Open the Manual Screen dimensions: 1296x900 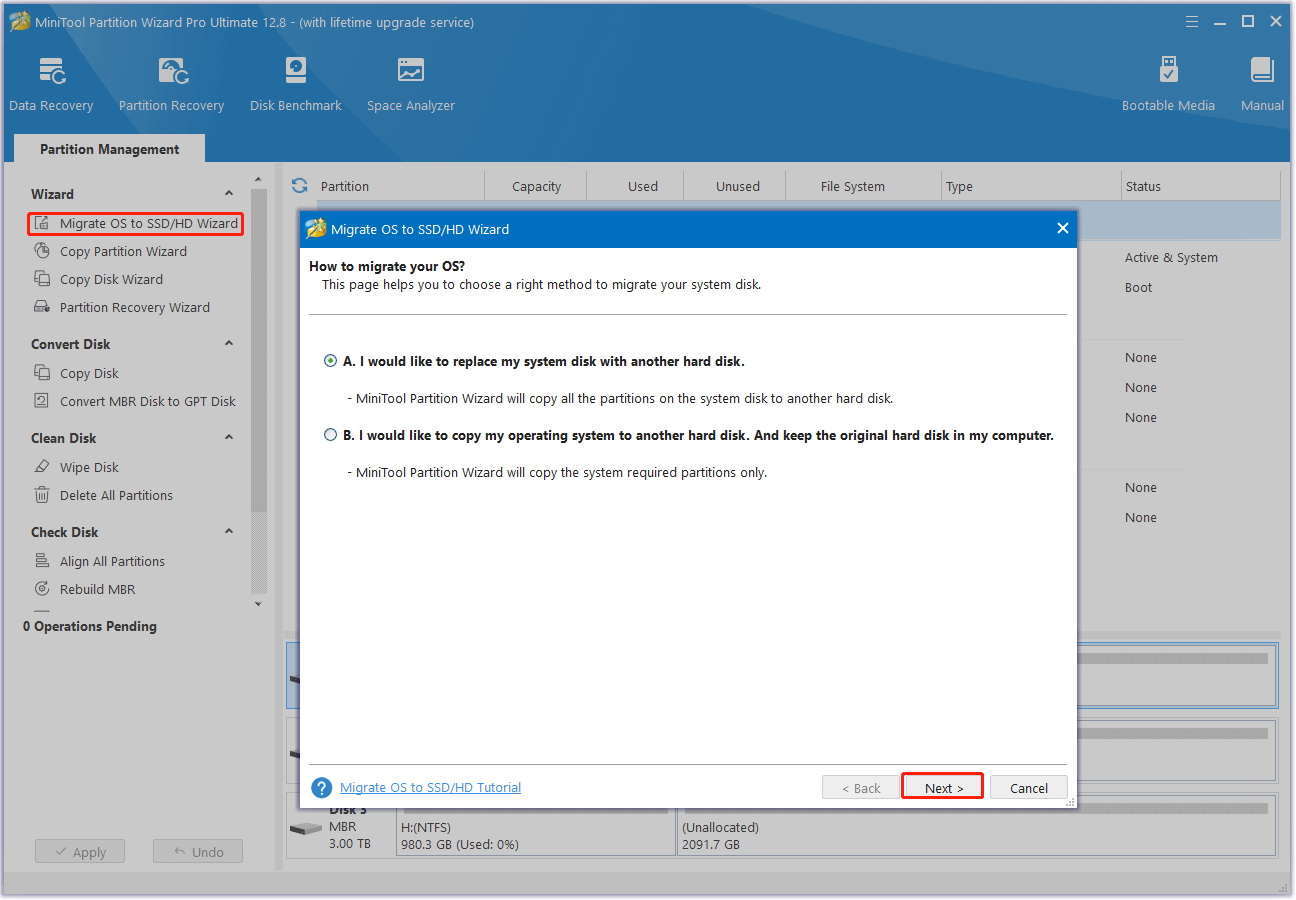click(x=1262, y=84)
